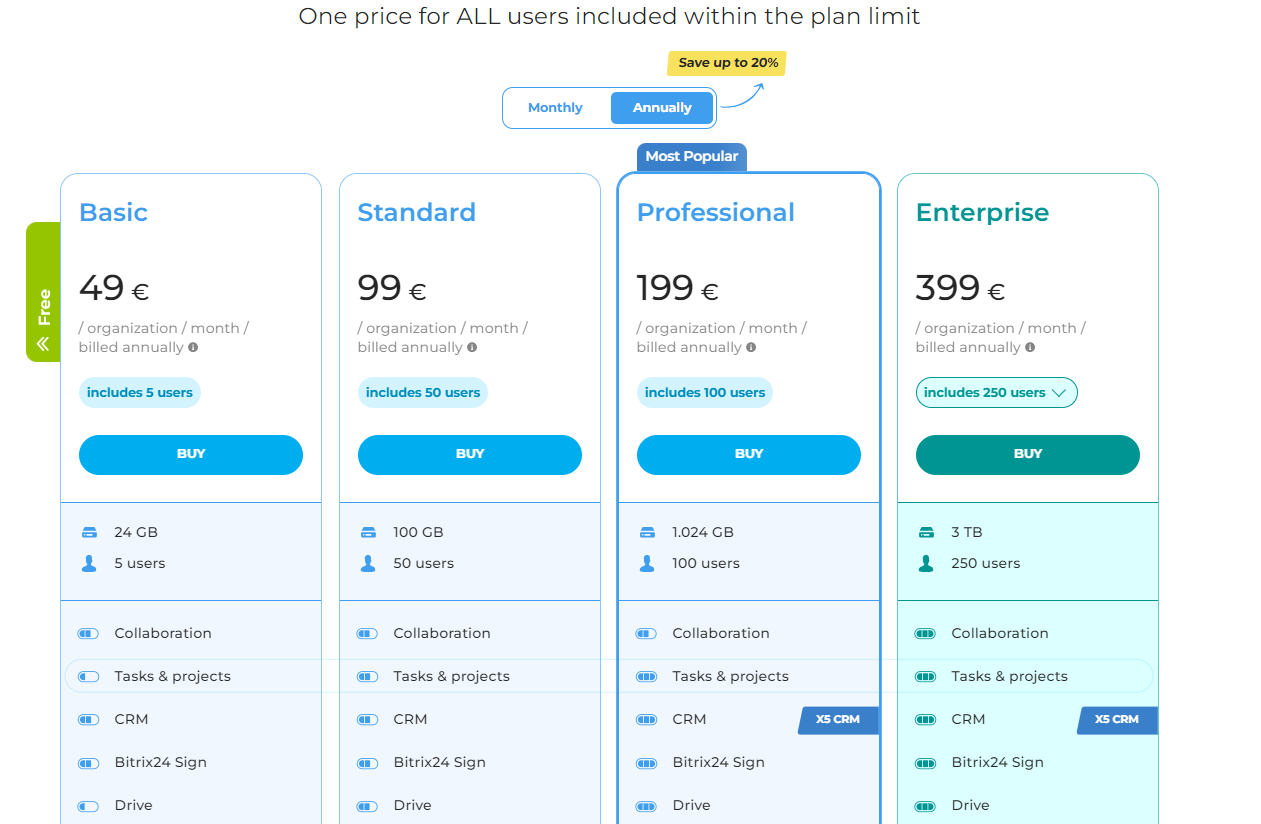Expand the includes 250 users dropdown

point(996,393)
